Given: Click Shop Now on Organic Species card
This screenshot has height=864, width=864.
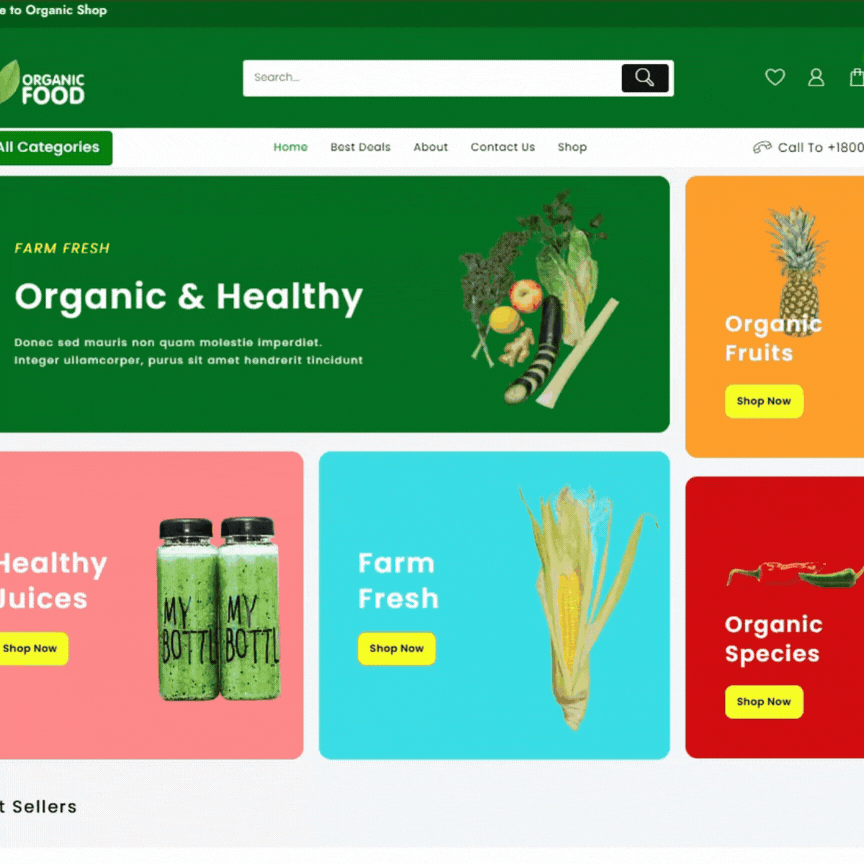Looking at the screenshot, I should (764, 702).
